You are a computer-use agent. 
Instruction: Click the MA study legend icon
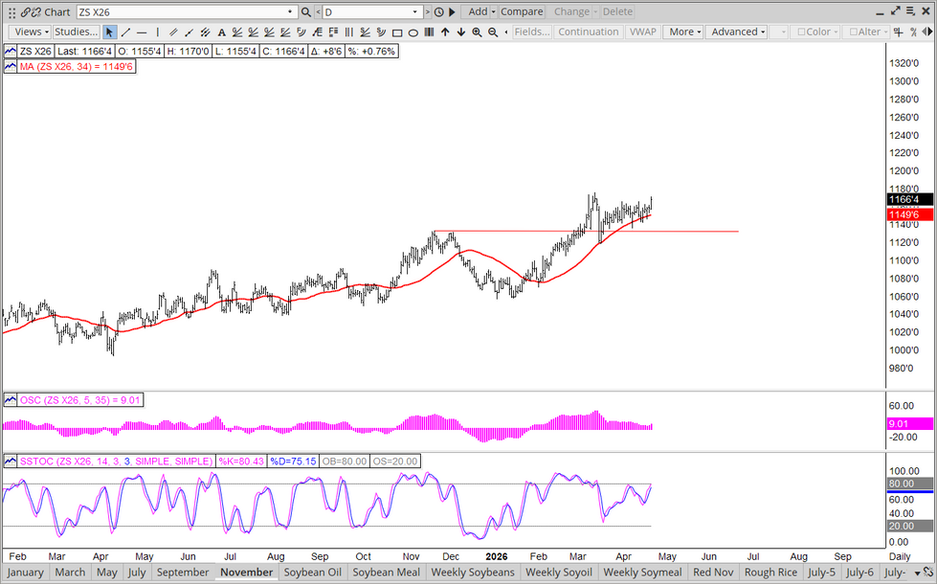coord(10,66)
